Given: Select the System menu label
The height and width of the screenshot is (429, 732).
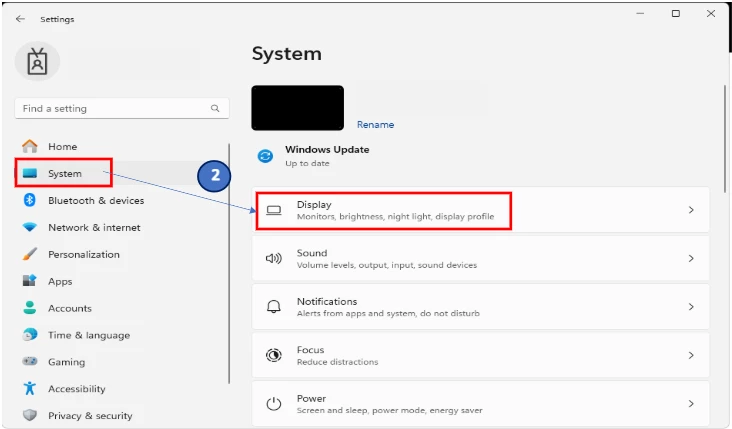Looking at the screenshot, I should tap(65, 174).
